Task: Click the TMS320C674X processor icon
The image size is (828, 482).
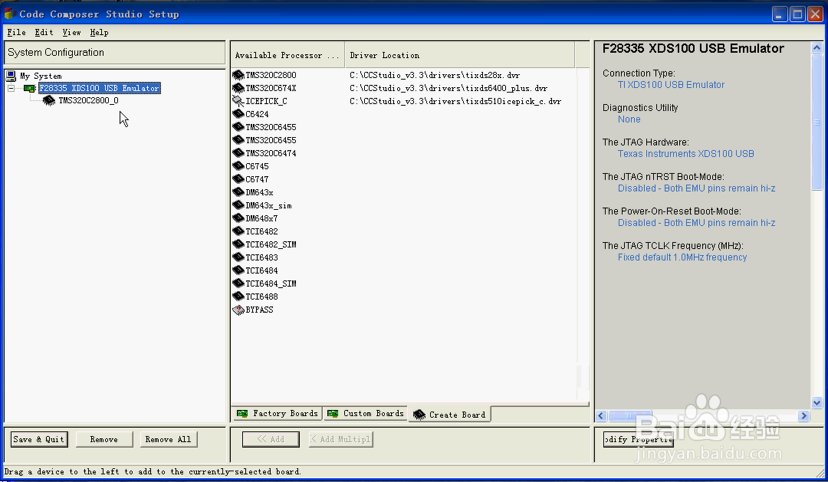Action: click(x=238, y=88)
